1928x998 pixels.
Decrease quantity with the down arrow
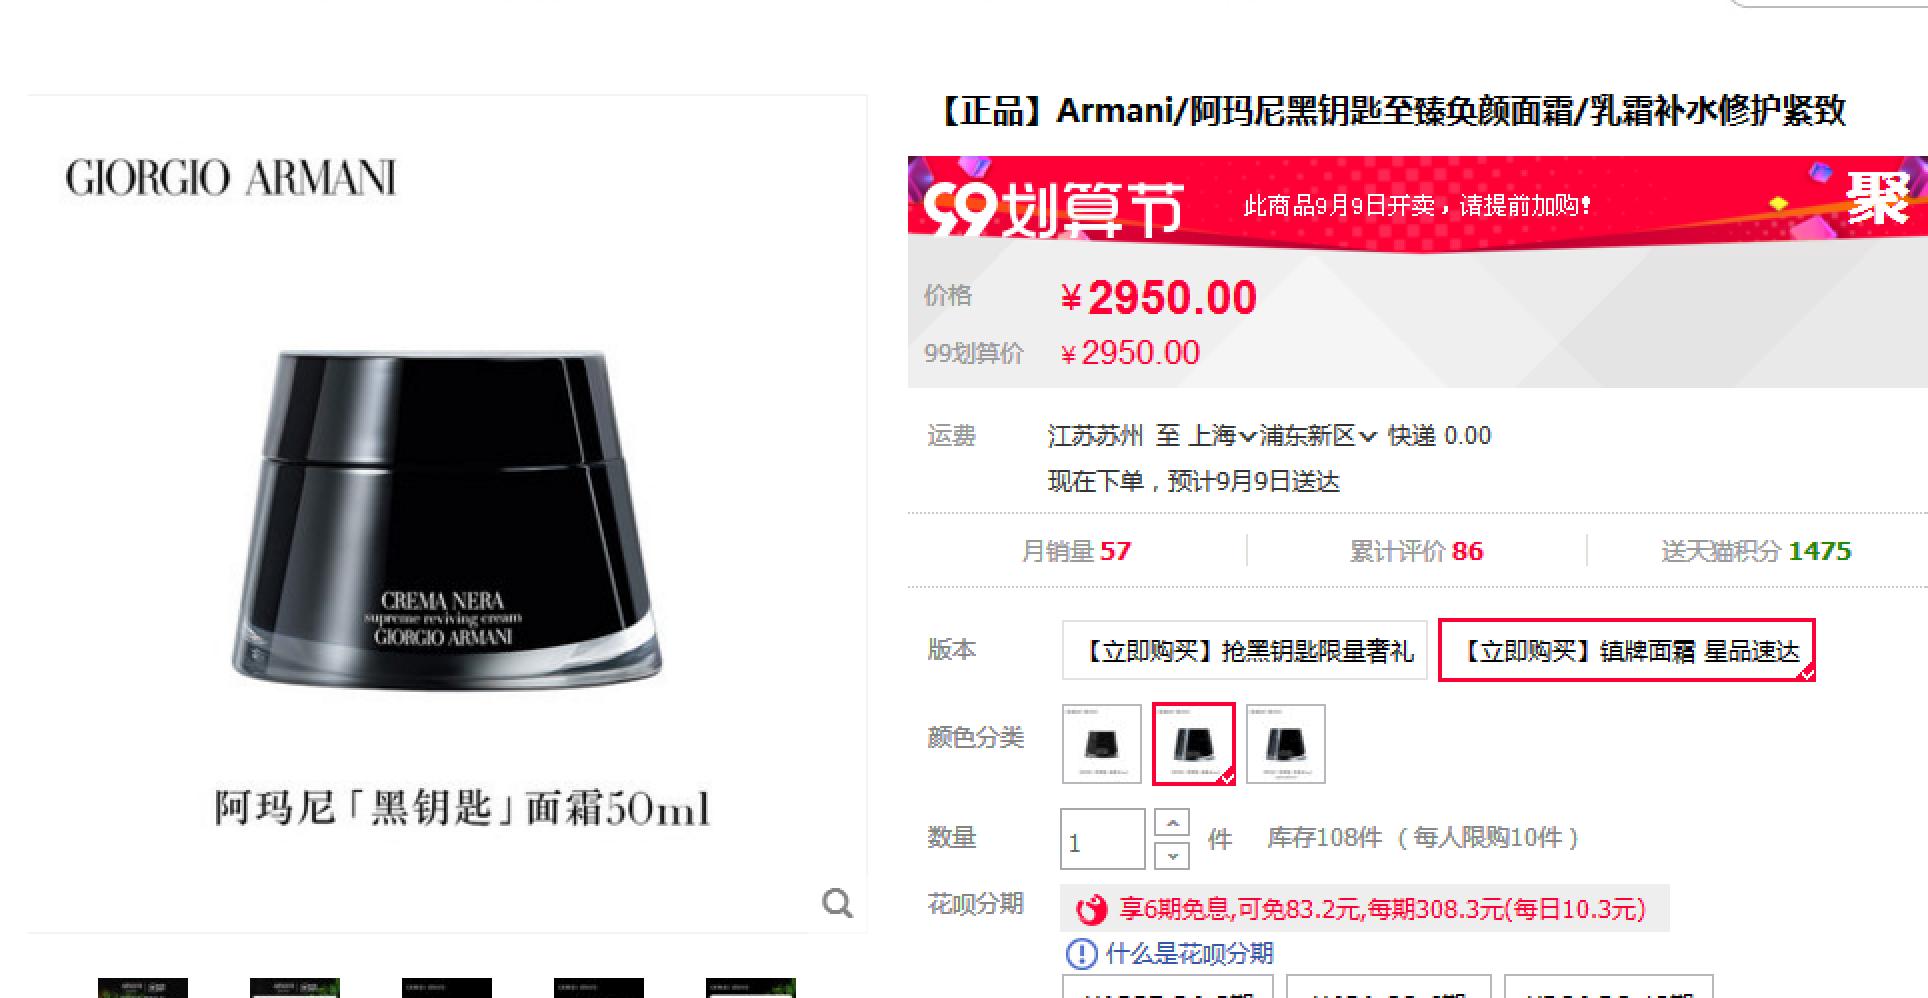point(1172,855)
